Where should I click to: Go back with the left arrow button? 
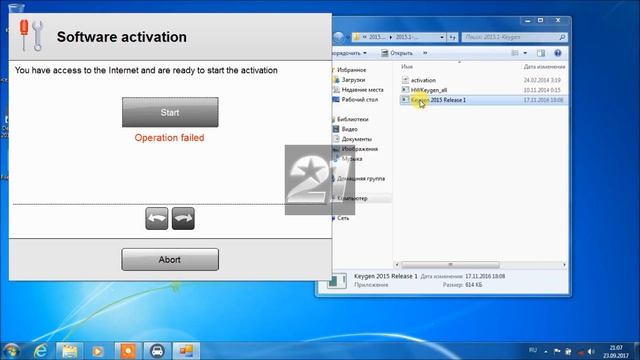click(157, 218)
